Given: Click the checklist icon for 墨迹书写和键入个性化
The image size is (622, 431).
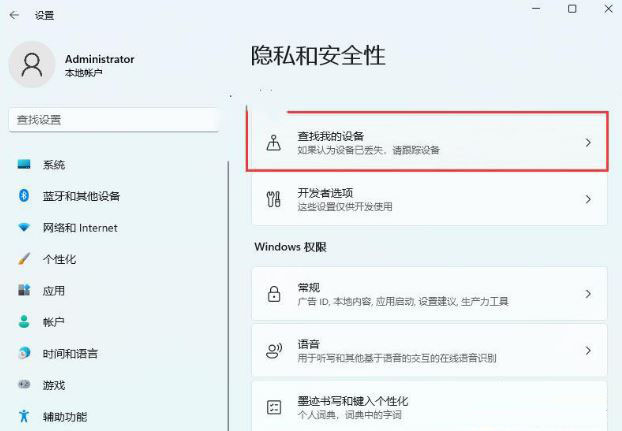Looking at the screenshot, I should [274, 407].
